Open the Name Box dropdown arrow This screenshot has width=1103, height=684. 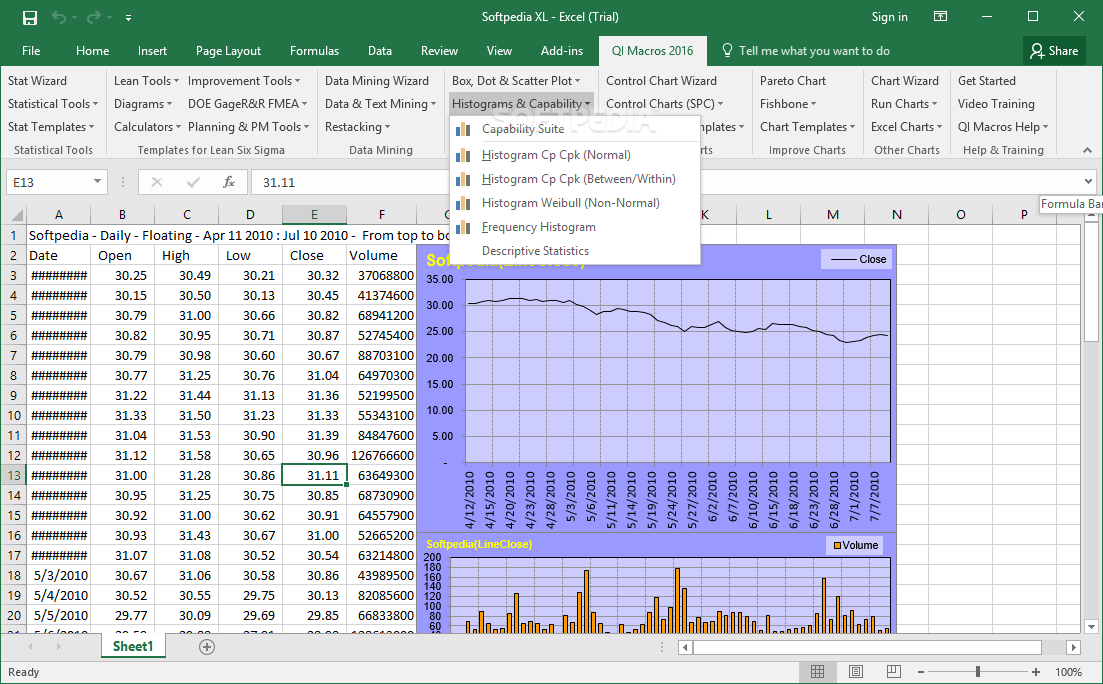tap(97, 182)
